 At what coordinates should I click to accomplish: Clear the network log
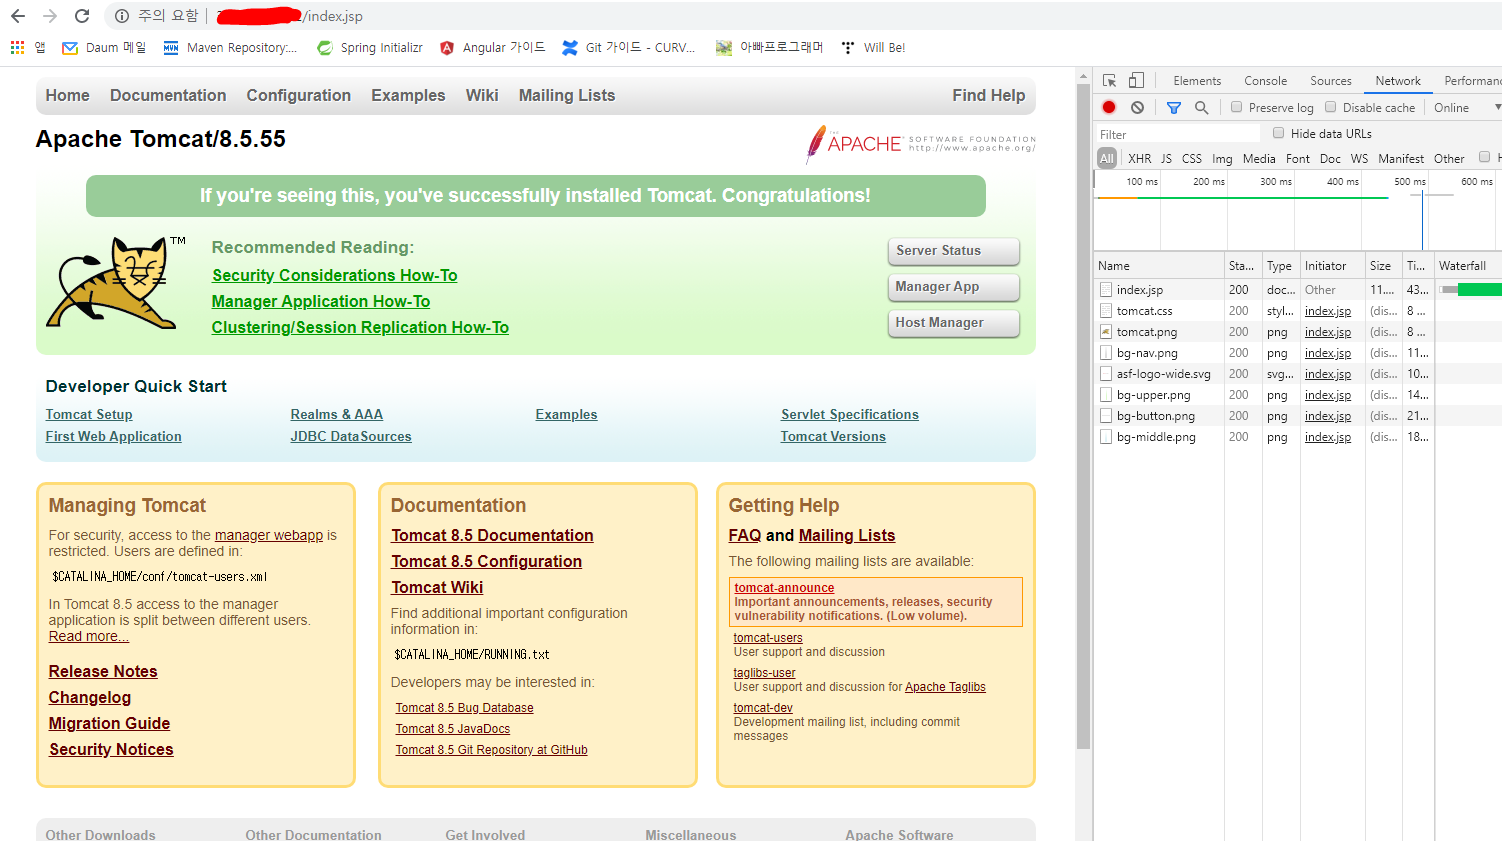[1137, 107]
